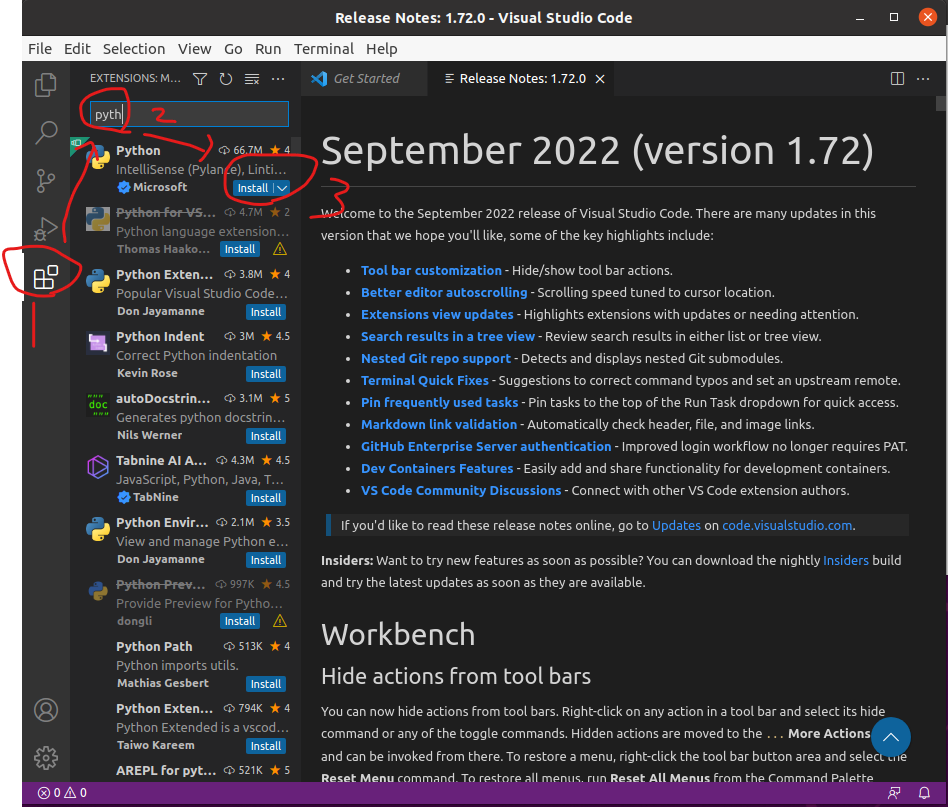Open Pin frequently used tasks link
Image resolution: width=948 pixels, height=807 pixels.
click(x=440, y=403)
